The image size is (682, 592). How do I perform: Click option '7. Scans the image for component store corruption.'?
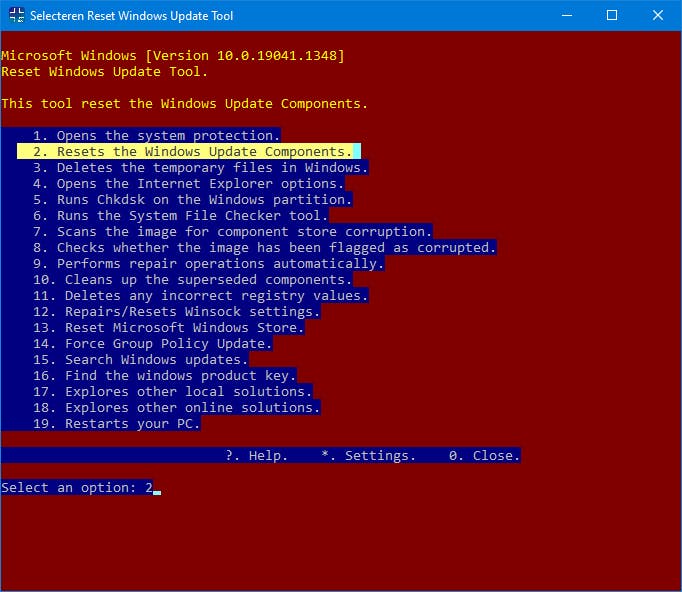[232, 232]
